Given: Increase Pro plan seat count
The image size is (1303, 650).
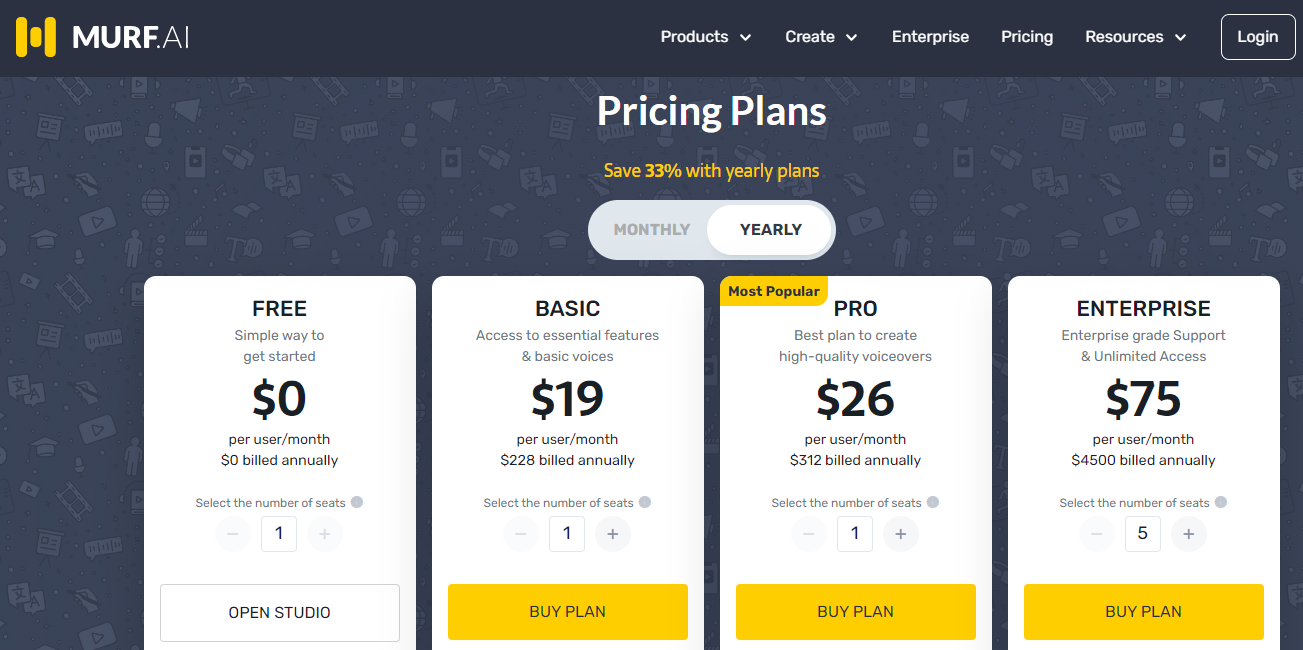Looking at the screenshot, I should pos(901,534).
